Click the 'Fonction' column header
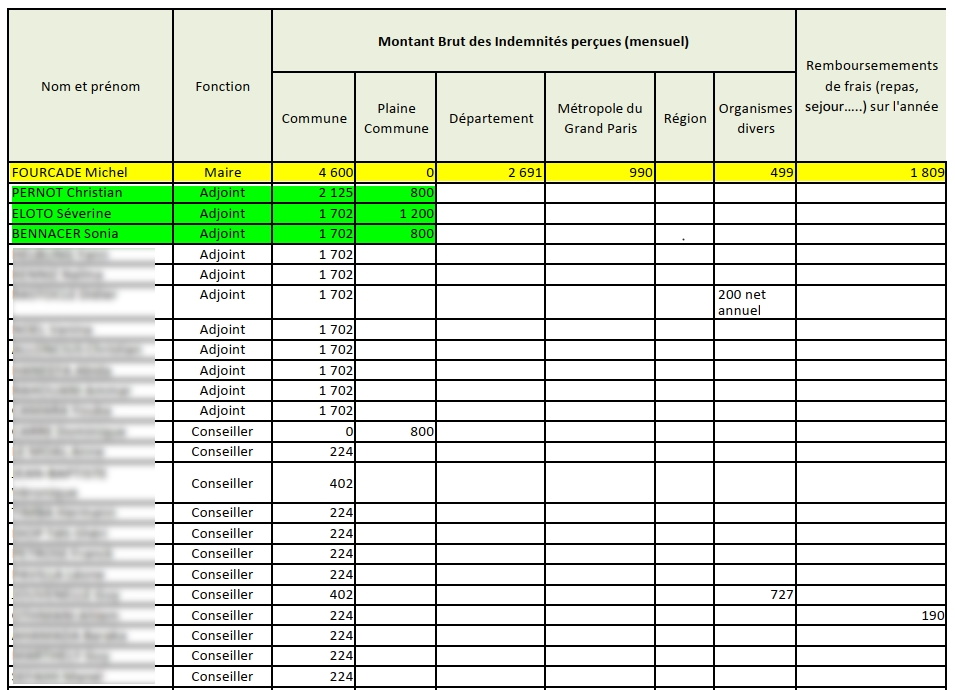 222,86
